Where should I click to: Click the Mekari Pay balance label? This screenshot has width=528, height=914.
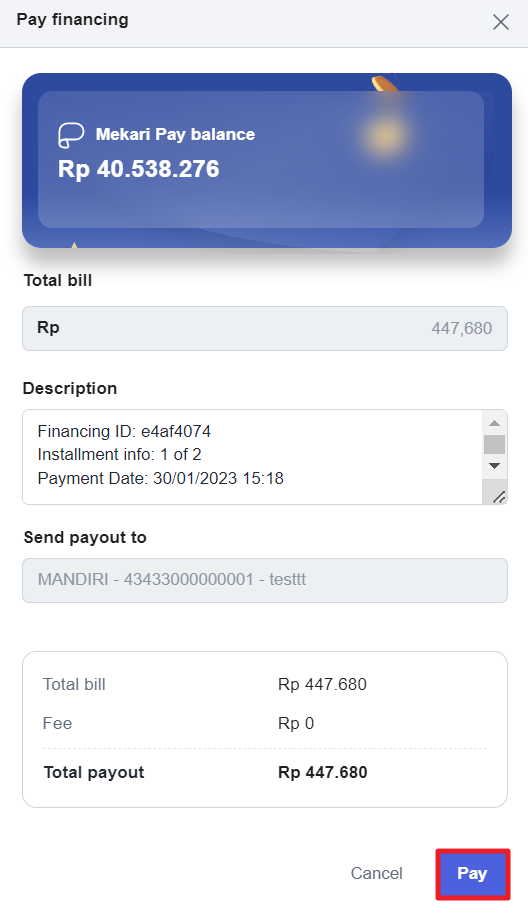(175, 135)
